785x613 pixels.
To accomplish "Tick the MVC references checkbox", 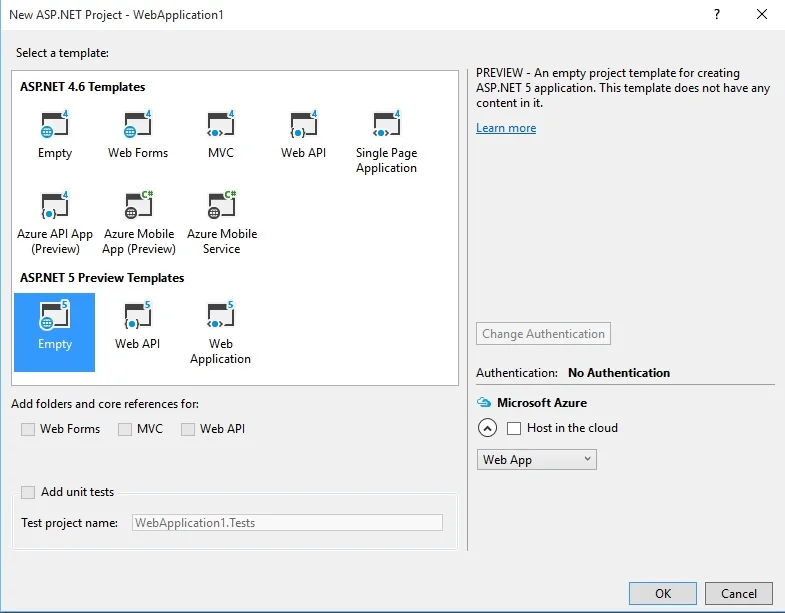I will click(125, 429).
